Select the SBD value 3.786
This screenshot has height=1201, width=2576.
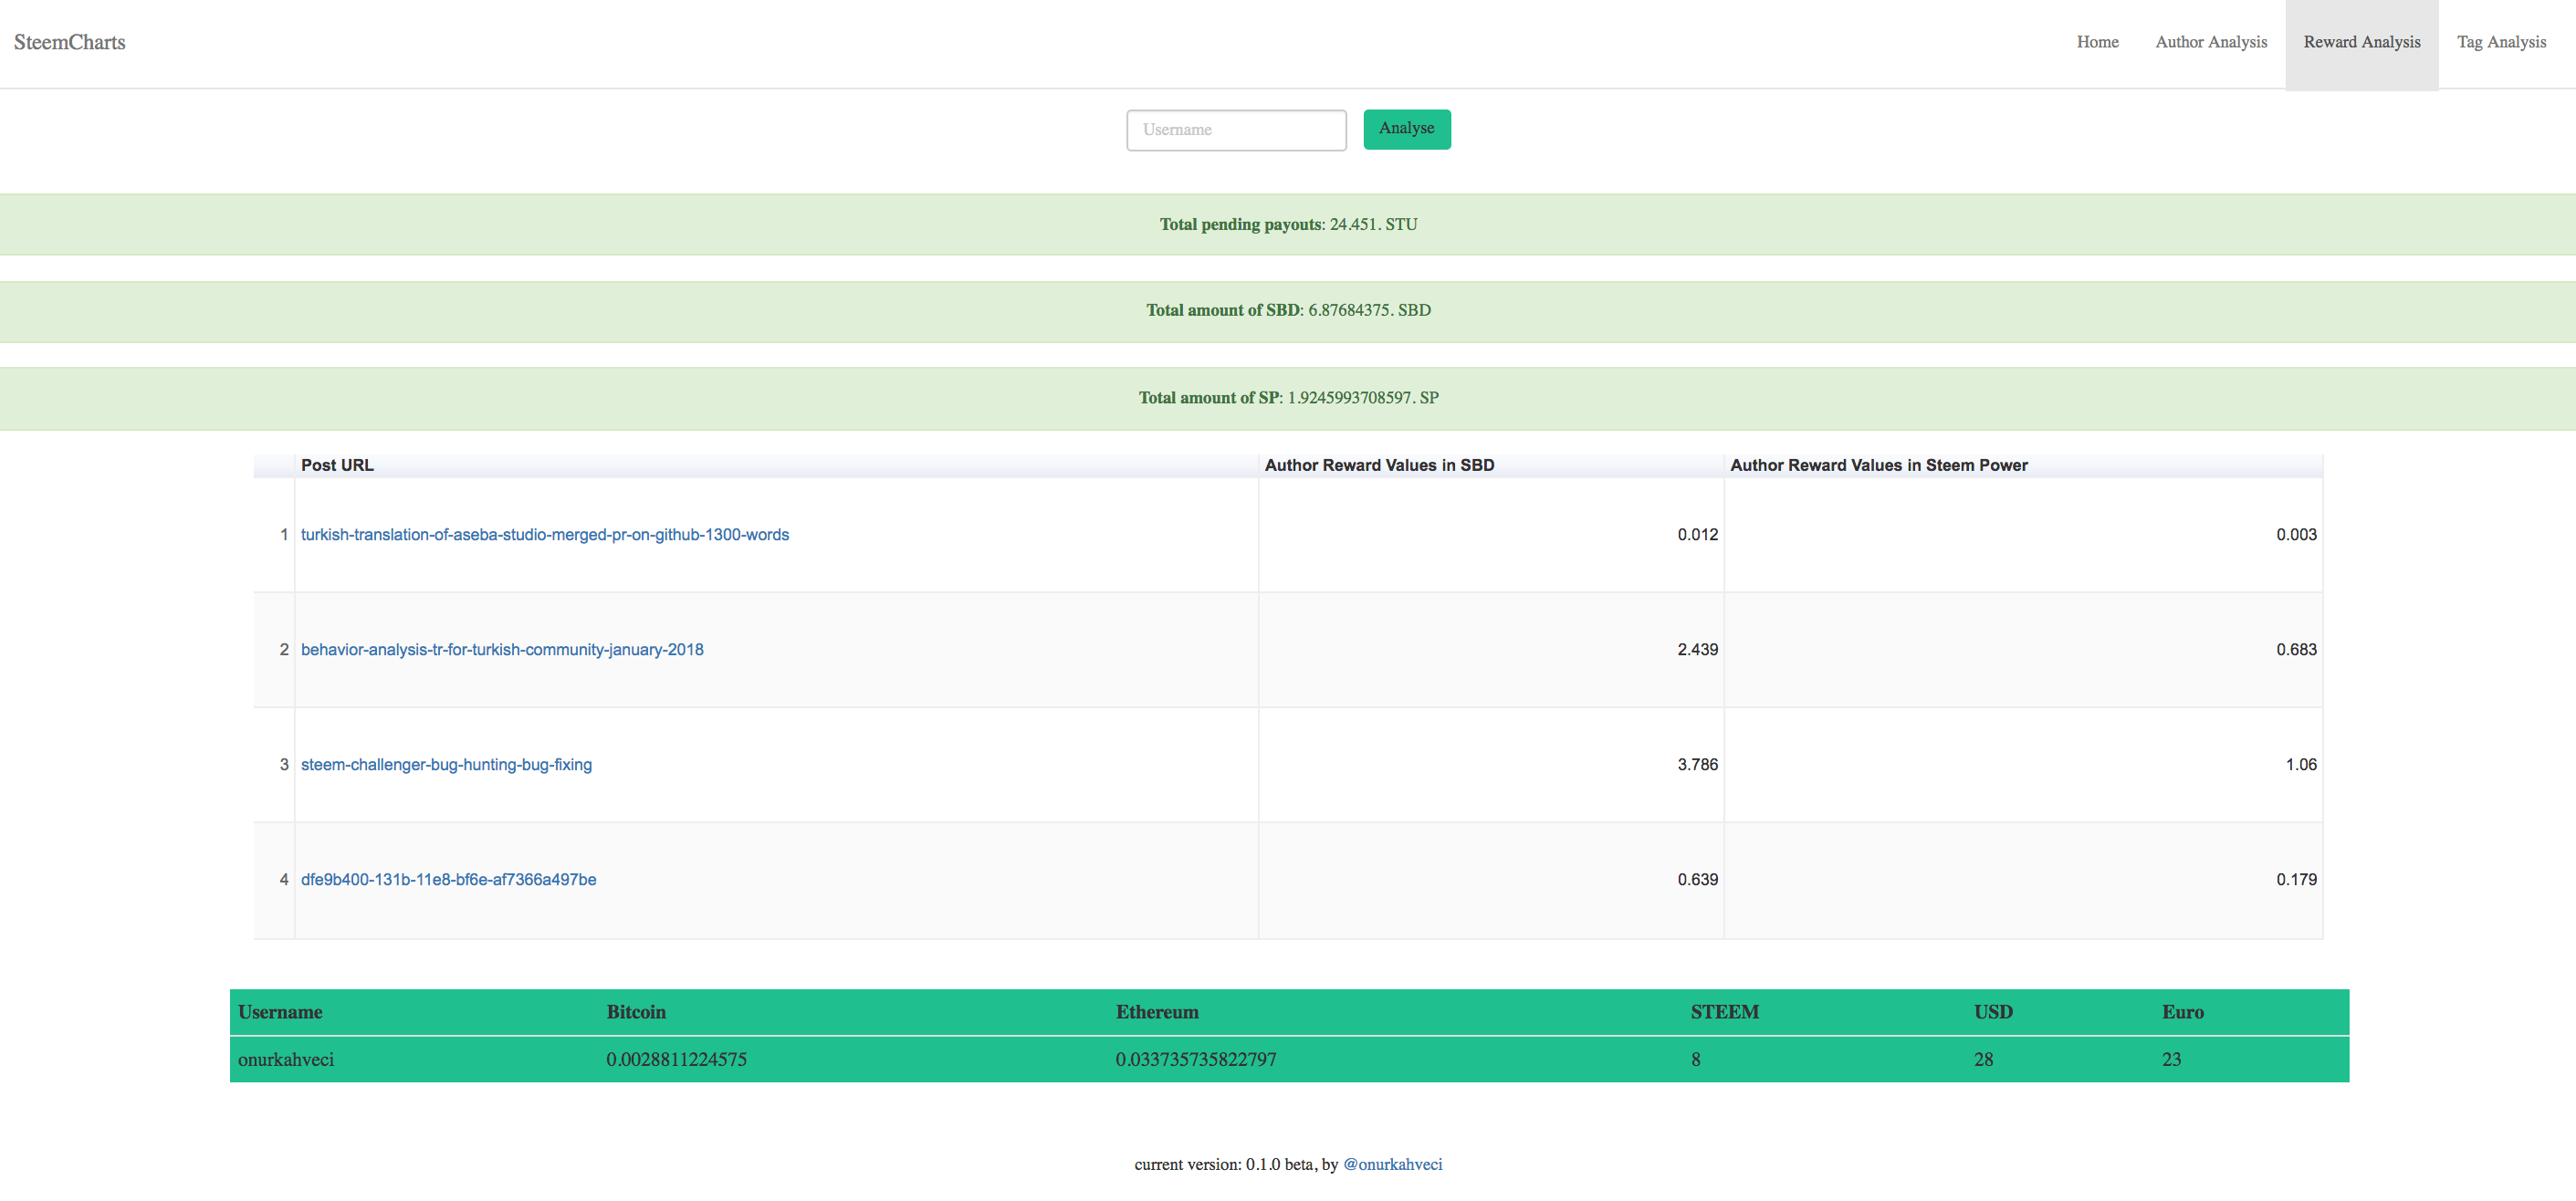(x=1697, y=765)
